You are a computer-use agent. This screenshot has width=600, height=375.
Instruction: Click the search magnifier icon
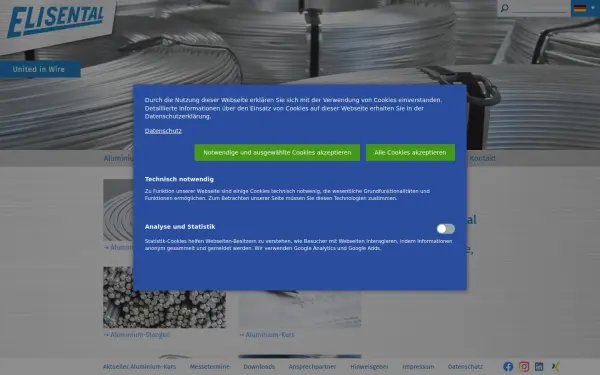pos(505,8)
